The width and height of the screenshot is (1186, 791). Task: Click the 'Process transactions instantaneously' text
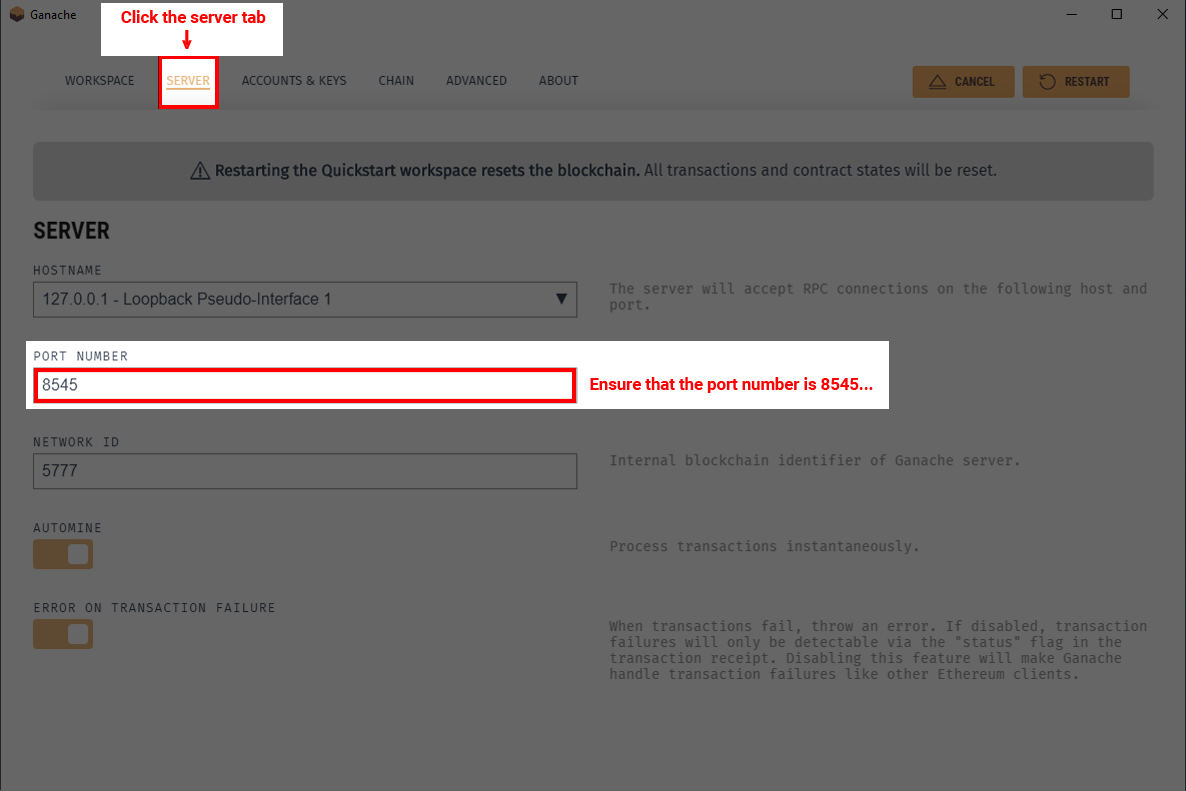pyautogui.click(x=764, y=546)
